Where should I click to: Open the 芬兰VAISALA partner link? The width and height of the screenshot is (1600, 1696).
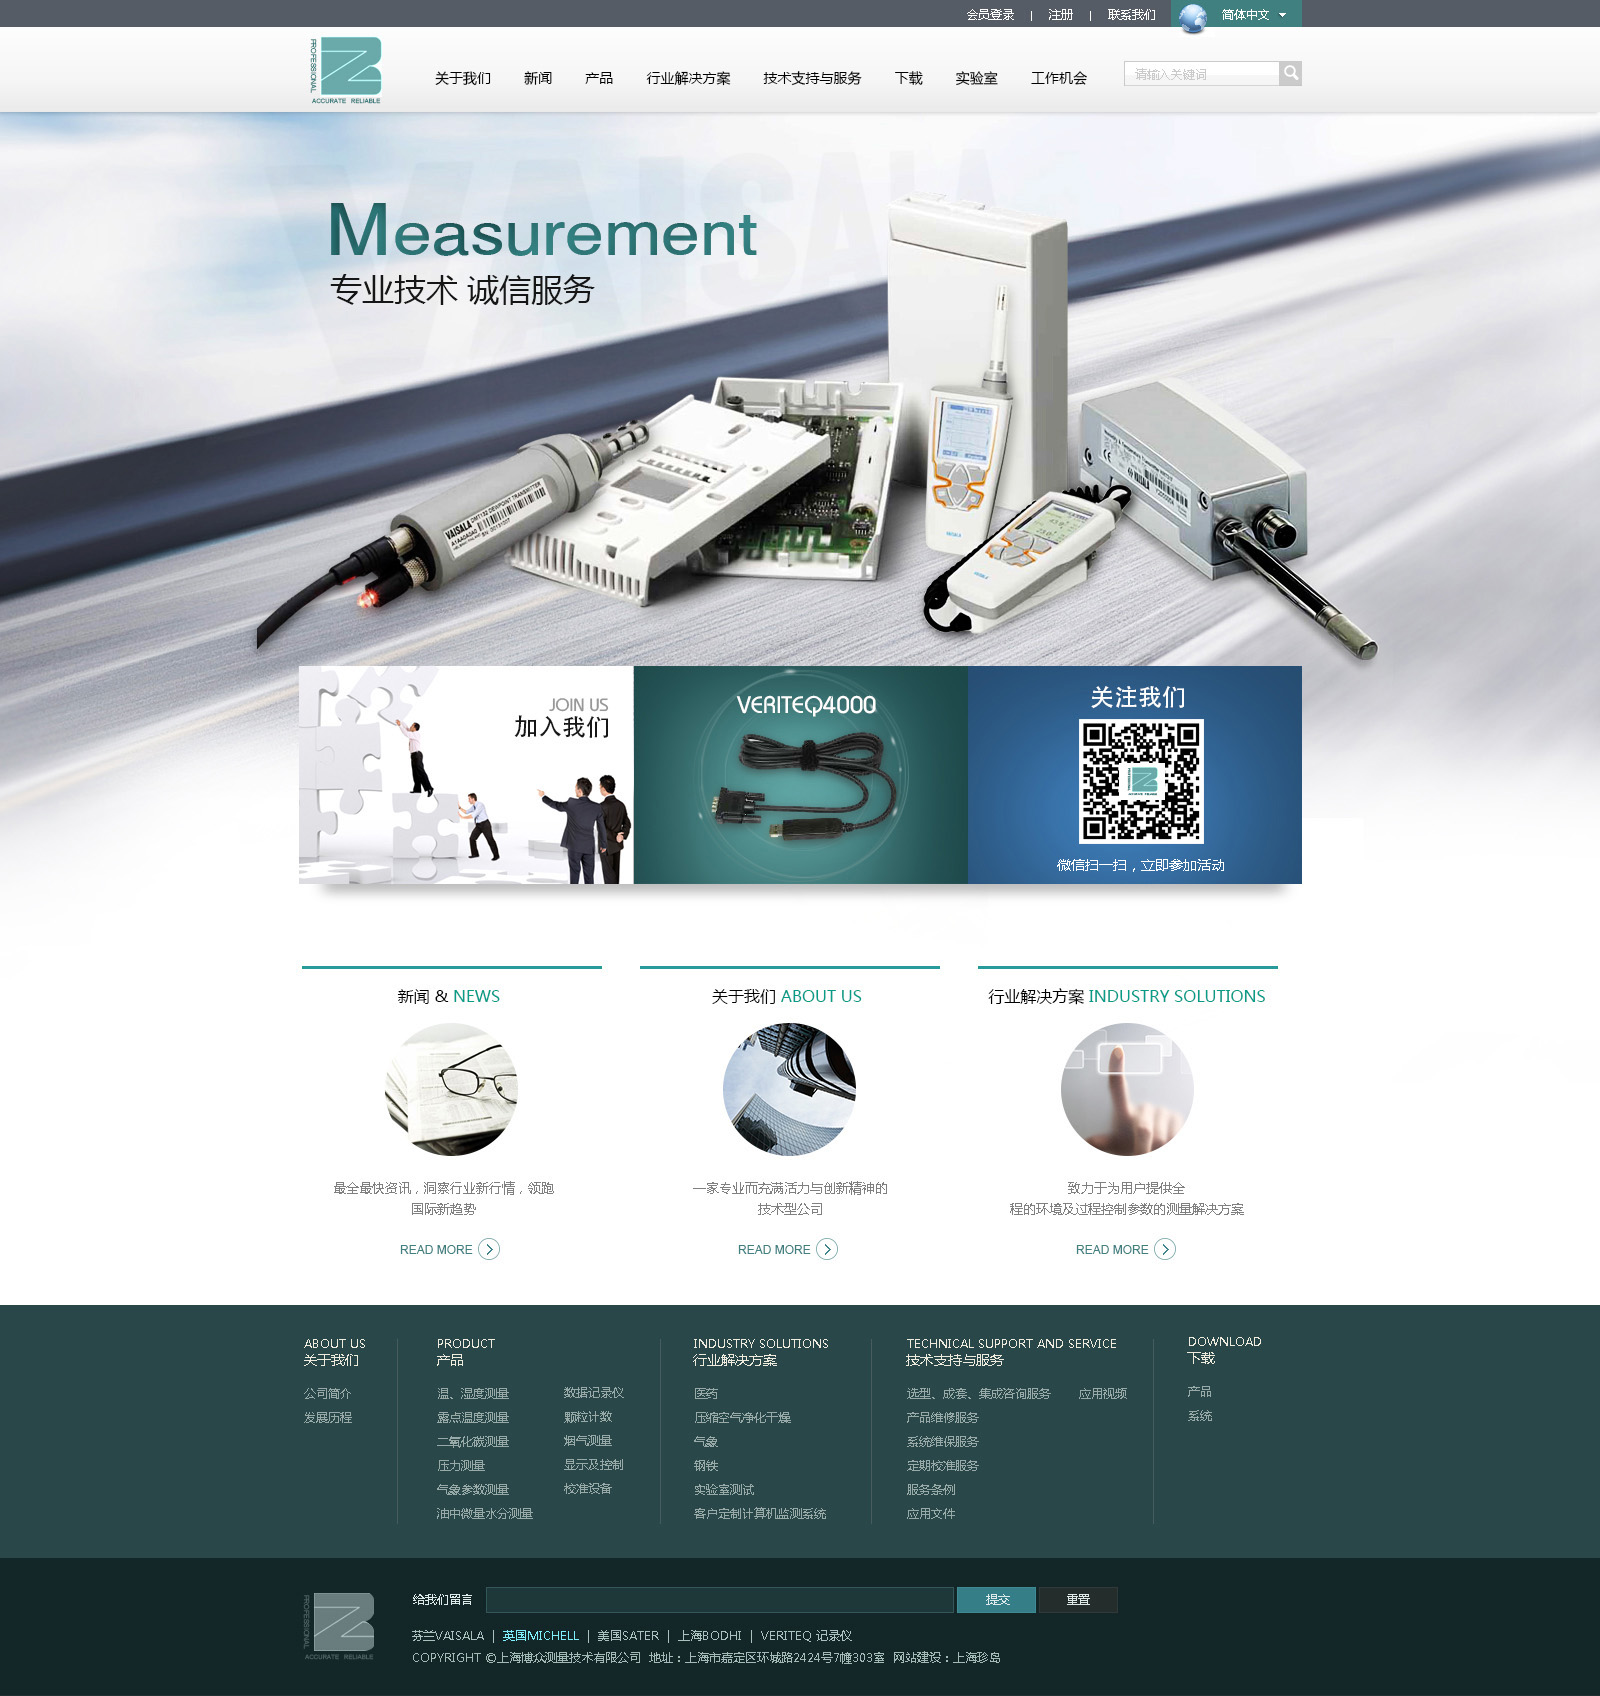click(x=448, y=1635)
